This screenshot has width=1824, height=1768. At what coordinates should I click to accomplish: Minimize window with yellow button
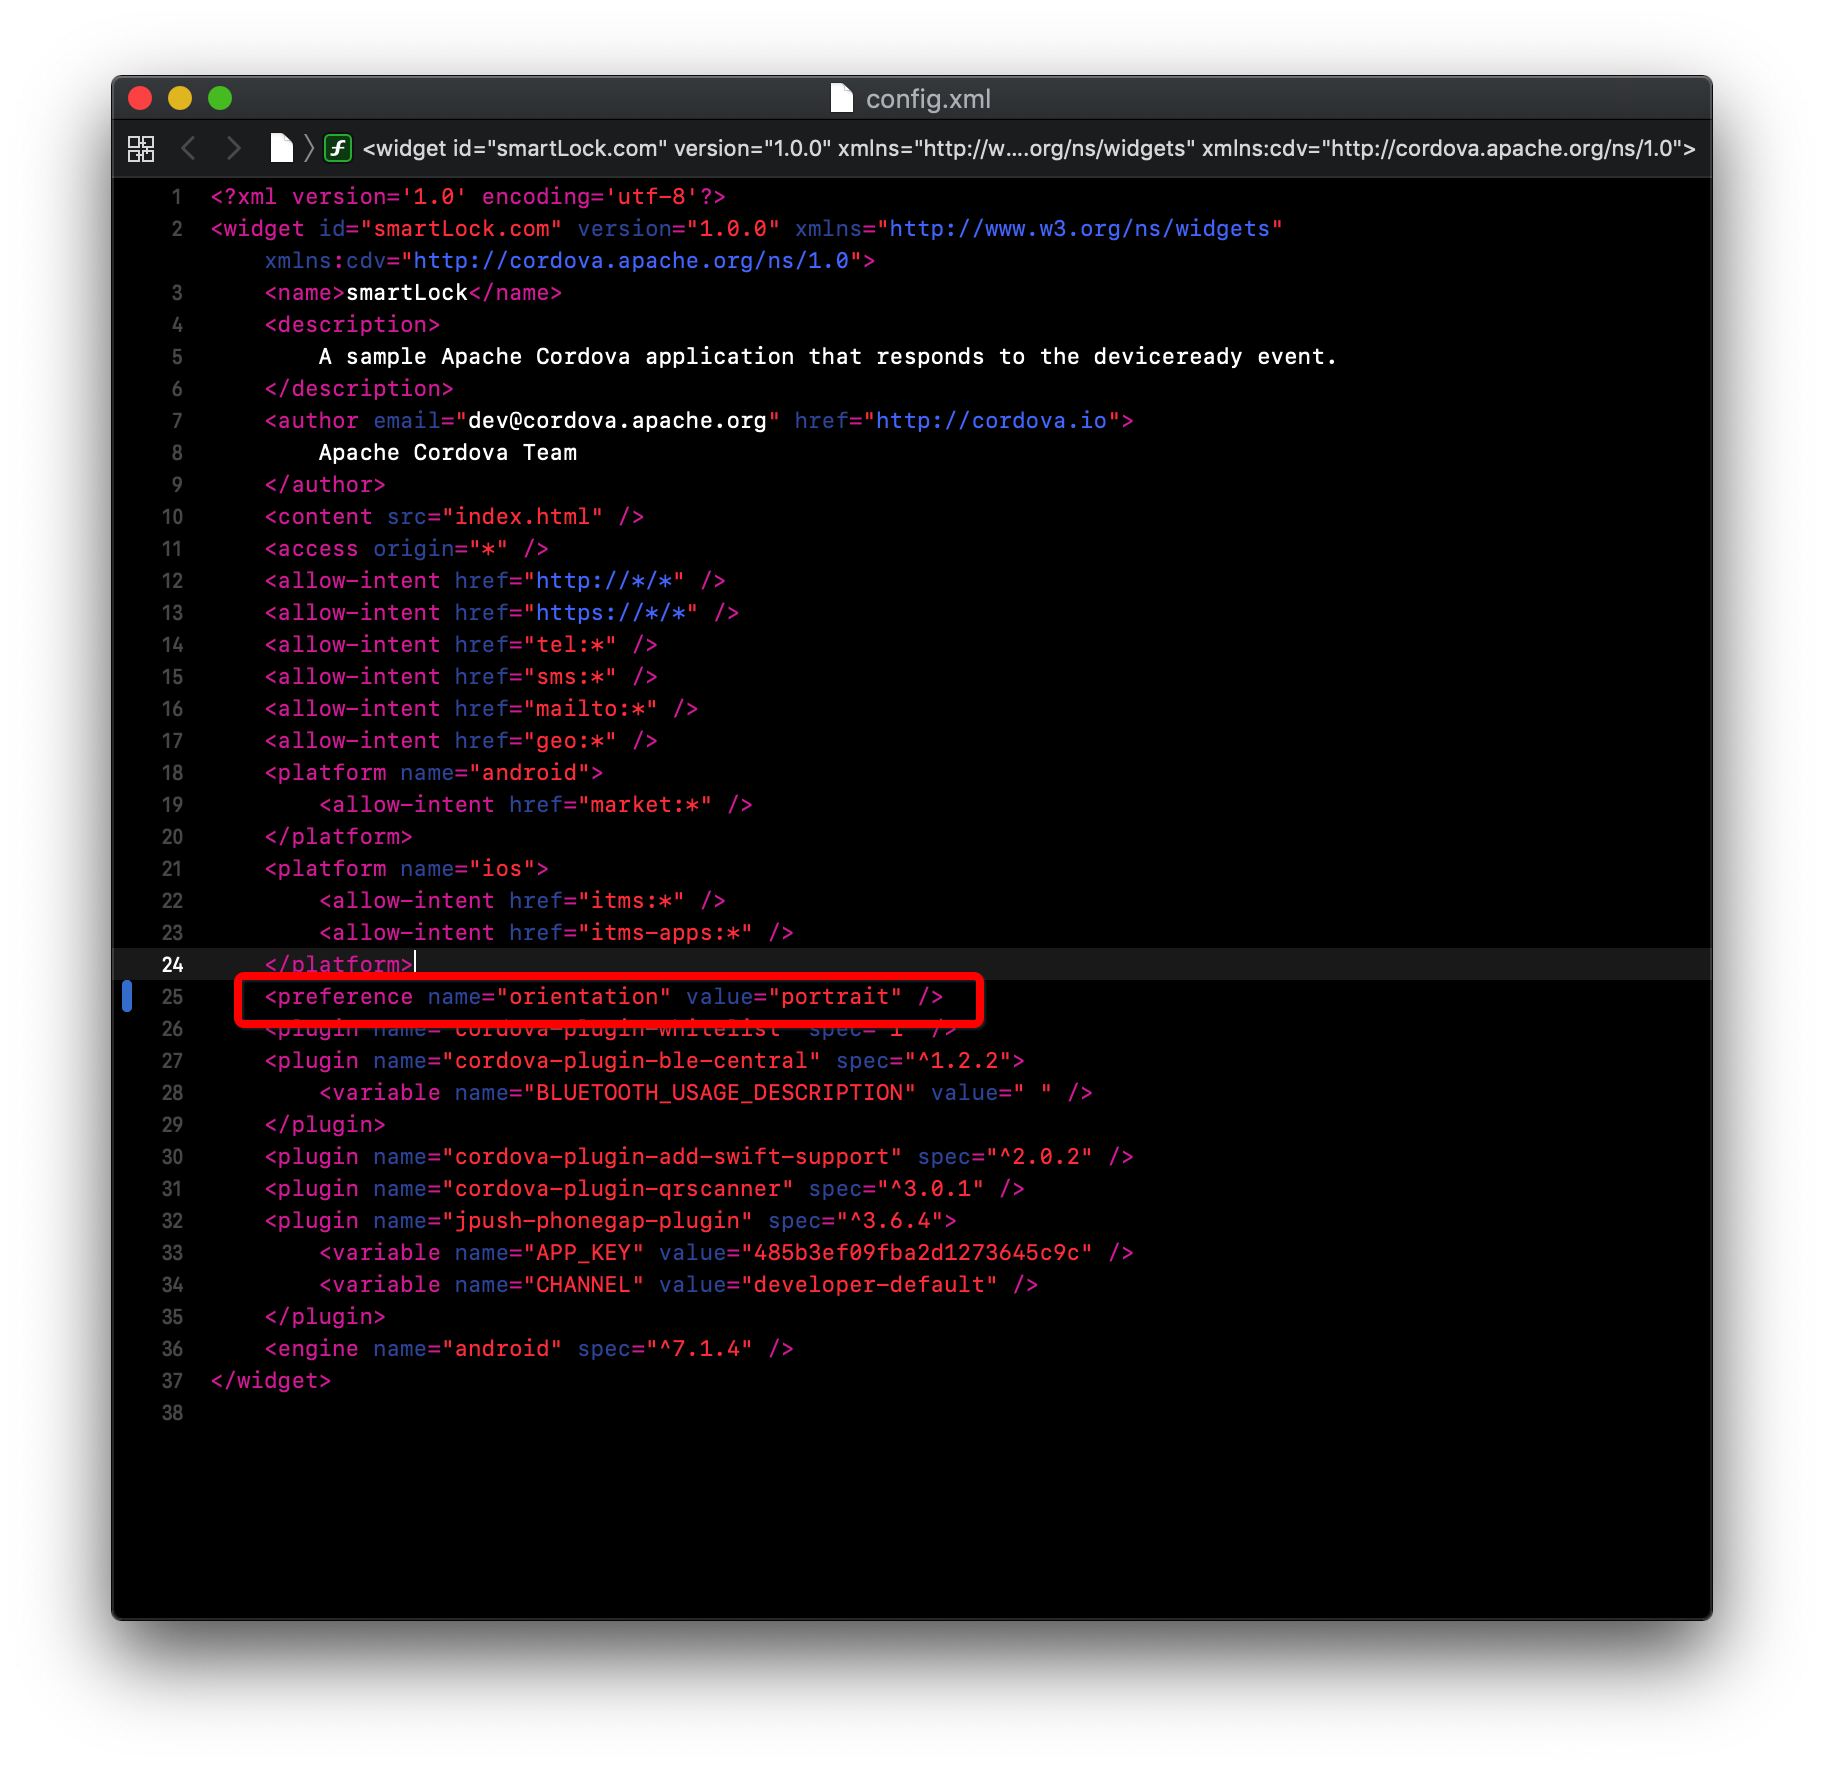[x=180, y=98]
